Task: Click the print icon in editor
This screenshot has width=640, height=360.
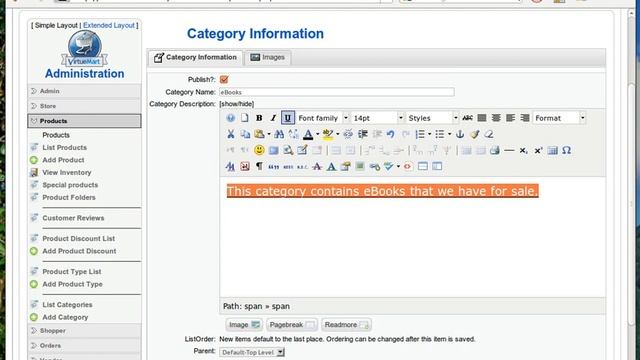Action: [x=495, y=150]
